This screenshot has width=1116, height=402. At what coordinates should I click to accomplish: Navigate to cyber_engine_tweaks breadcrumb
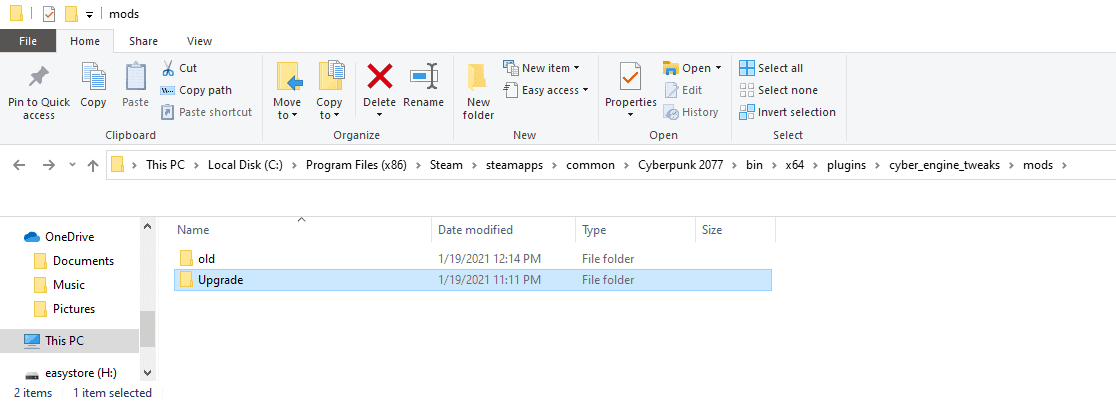944,165
